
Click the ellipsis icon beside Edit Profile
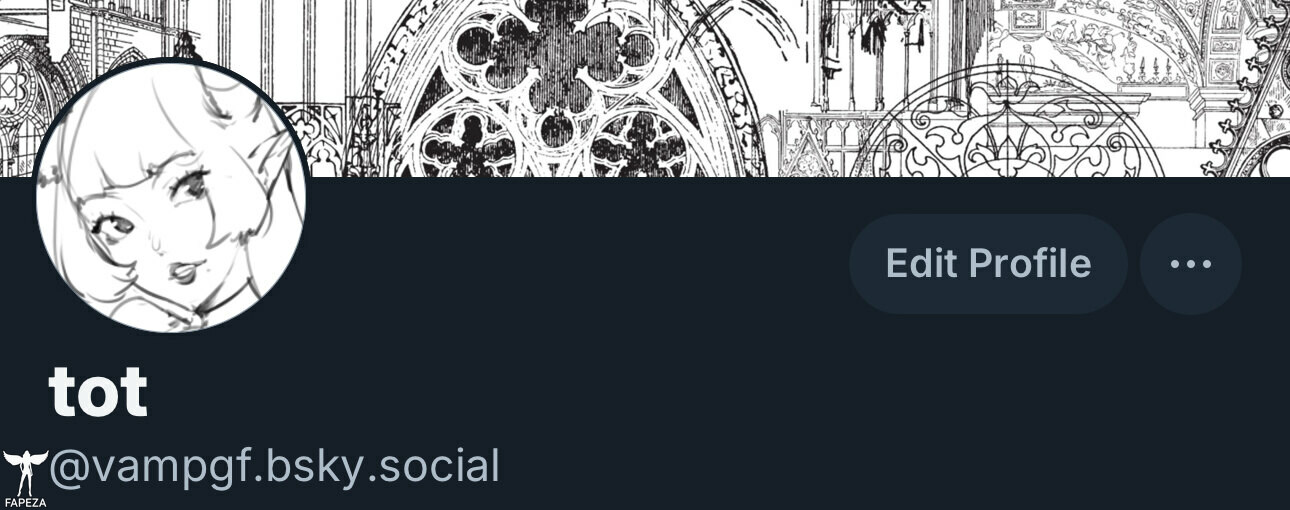[x=1190, y=264]
